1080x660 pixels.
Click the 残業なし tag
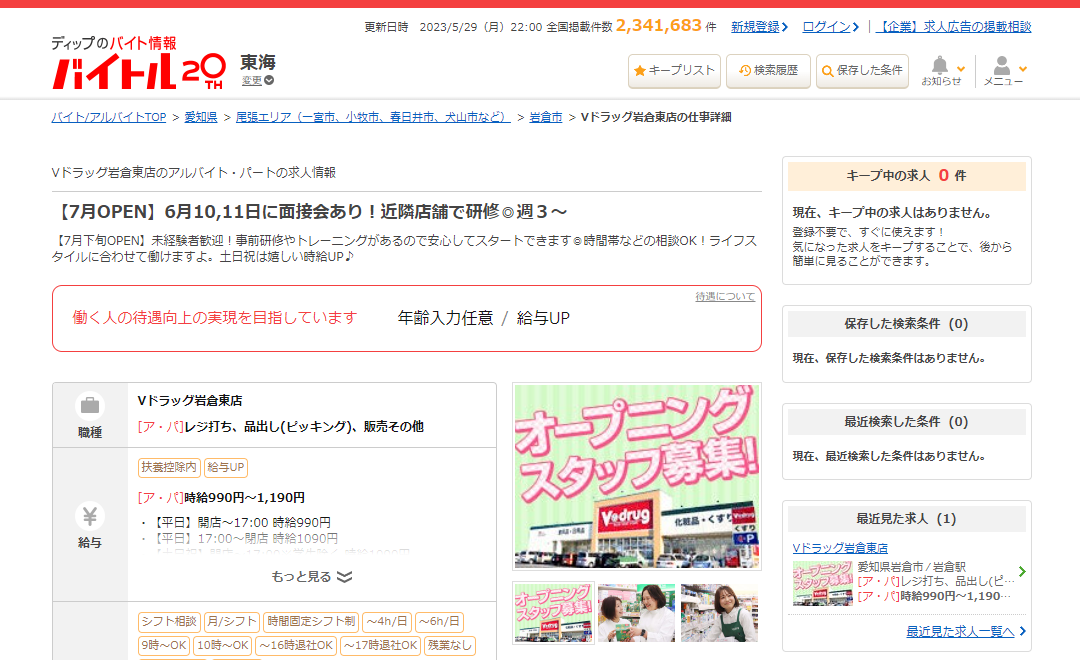point(450,646)
